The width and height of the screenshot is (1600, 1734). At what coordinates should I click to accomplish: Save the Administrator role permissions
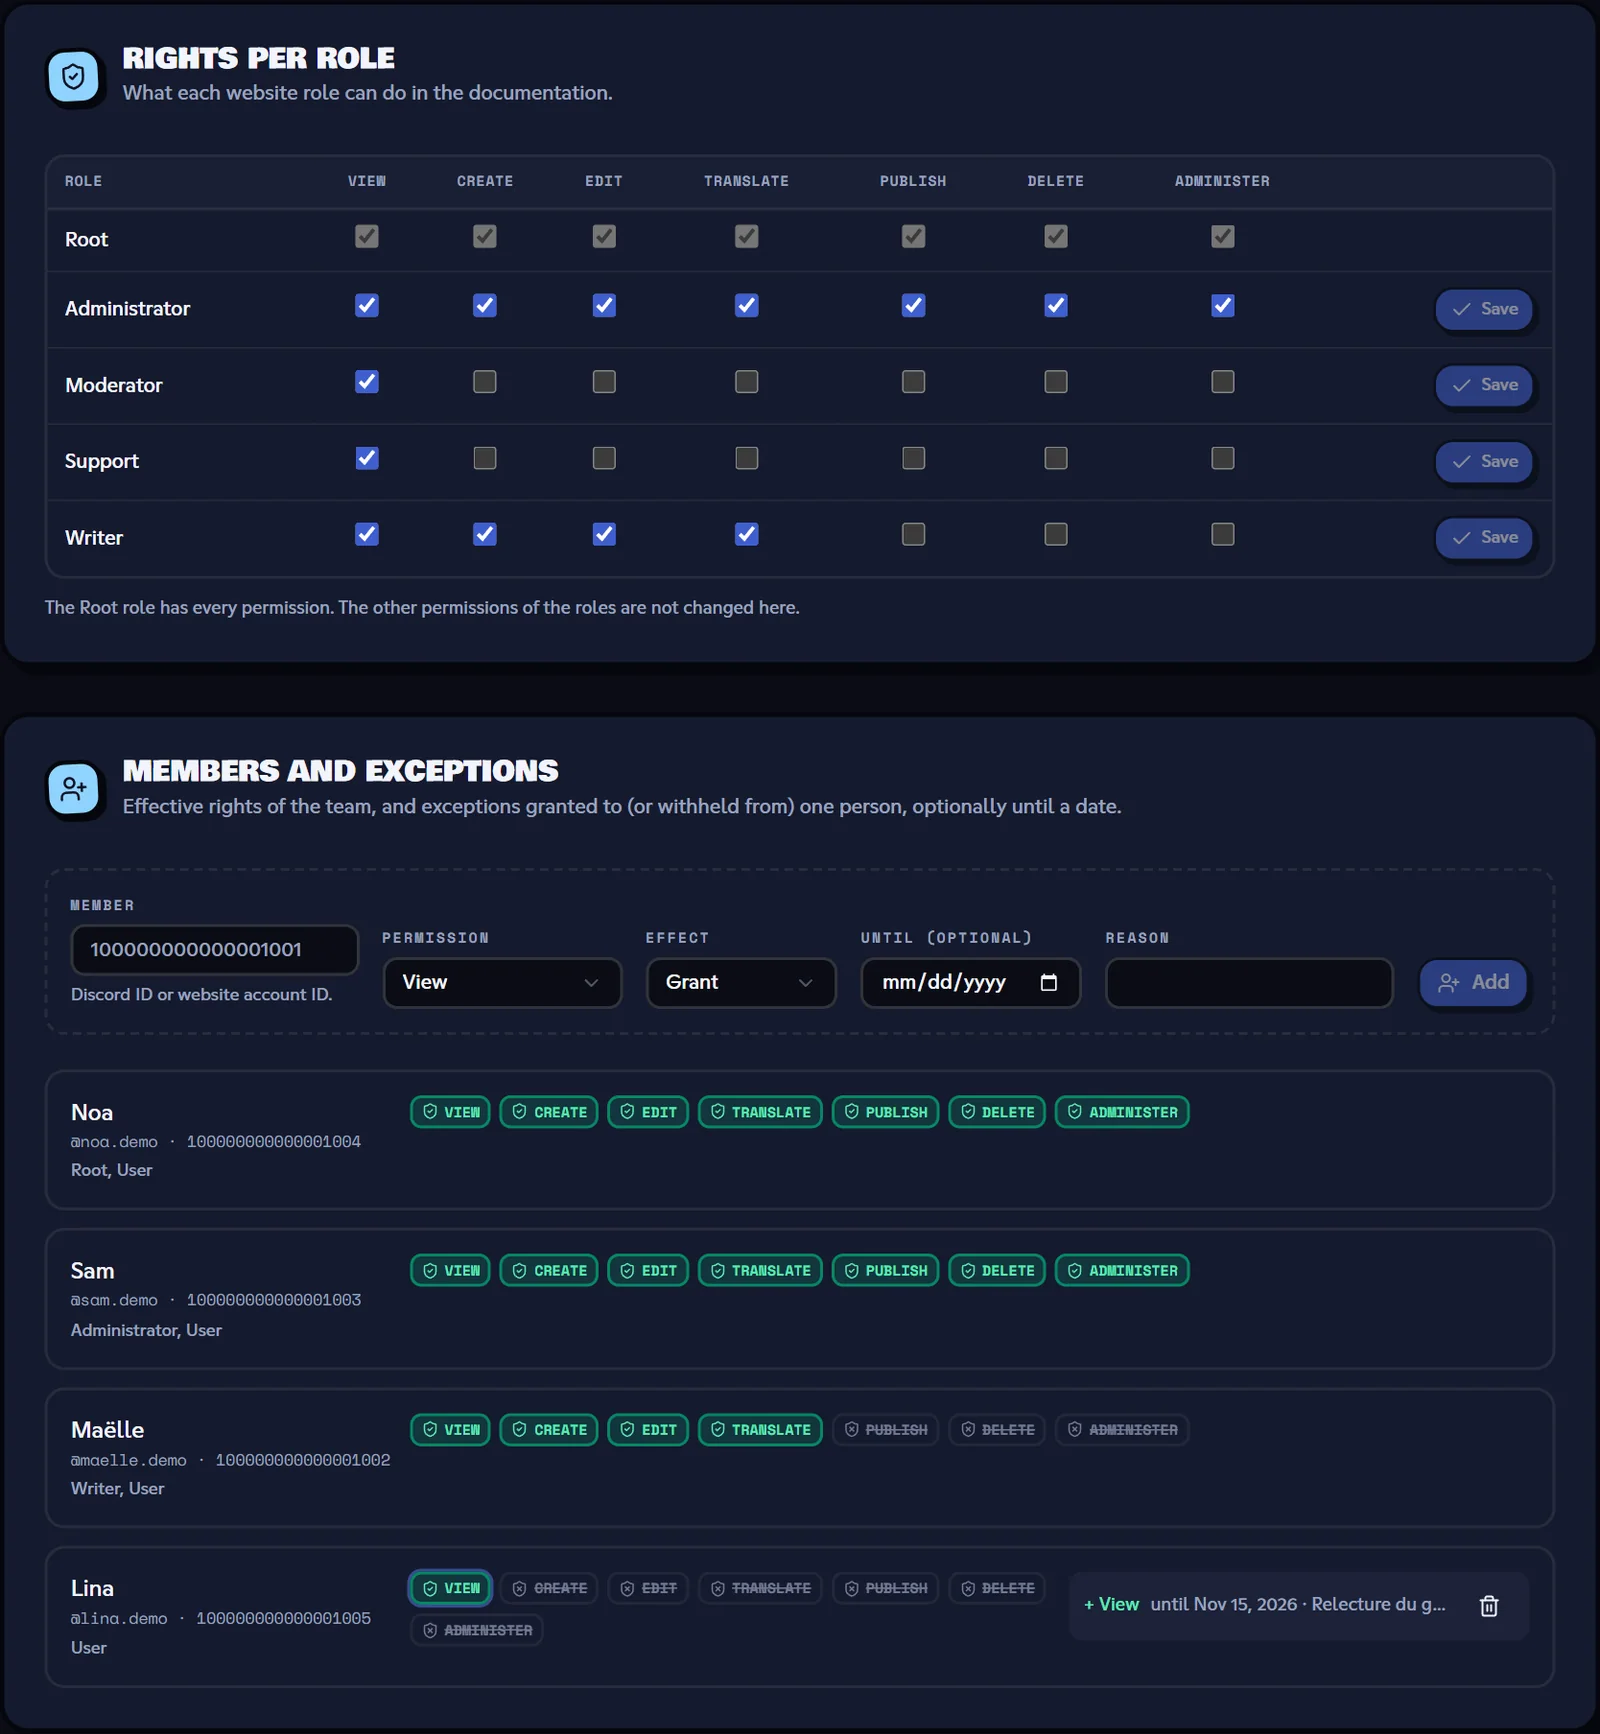tap(1484, 309)
